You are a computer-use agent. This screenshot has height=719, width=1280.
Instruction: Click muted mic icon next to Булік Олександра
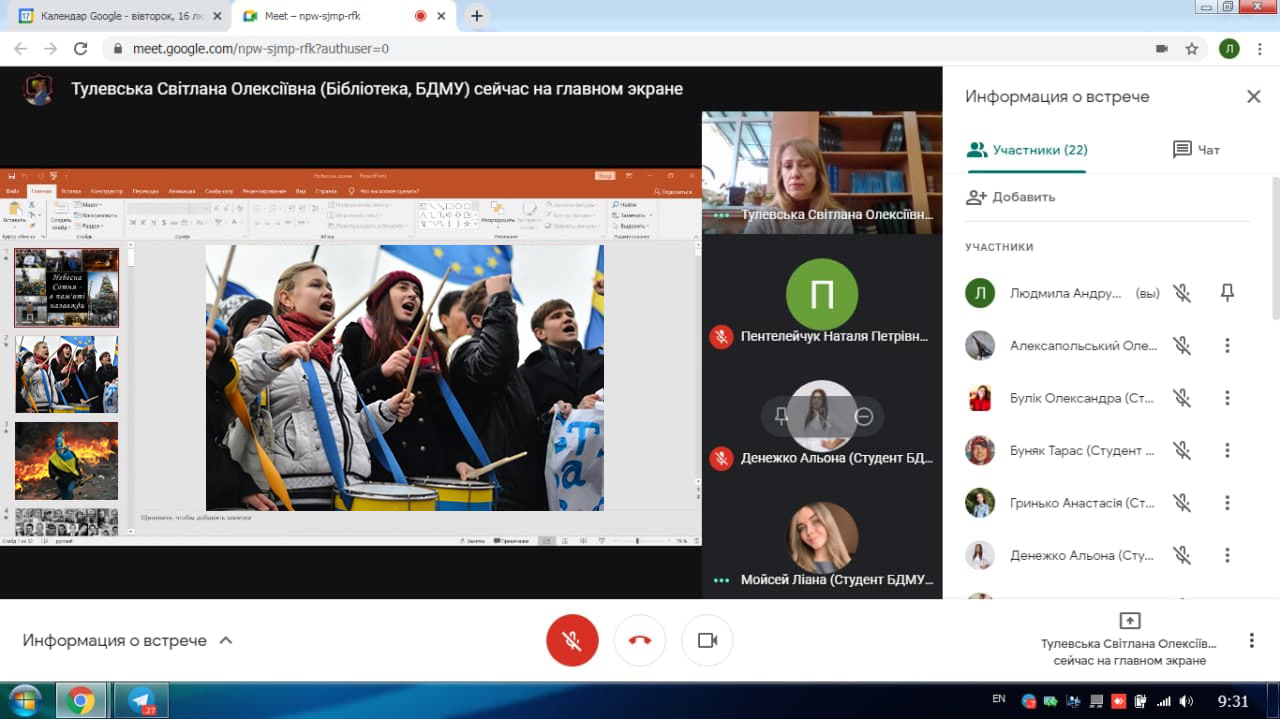click(x=1182, y=398)
